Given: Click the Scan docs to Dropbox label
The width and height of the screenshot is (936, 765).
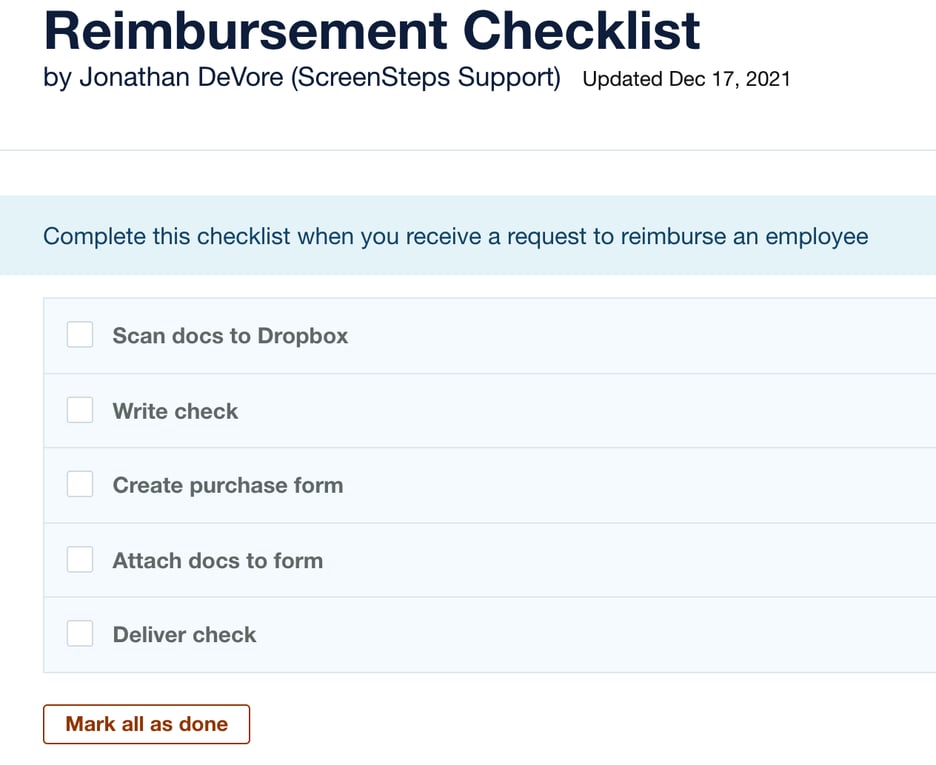Looking at the screenshot, I should [x=230, y=336].
